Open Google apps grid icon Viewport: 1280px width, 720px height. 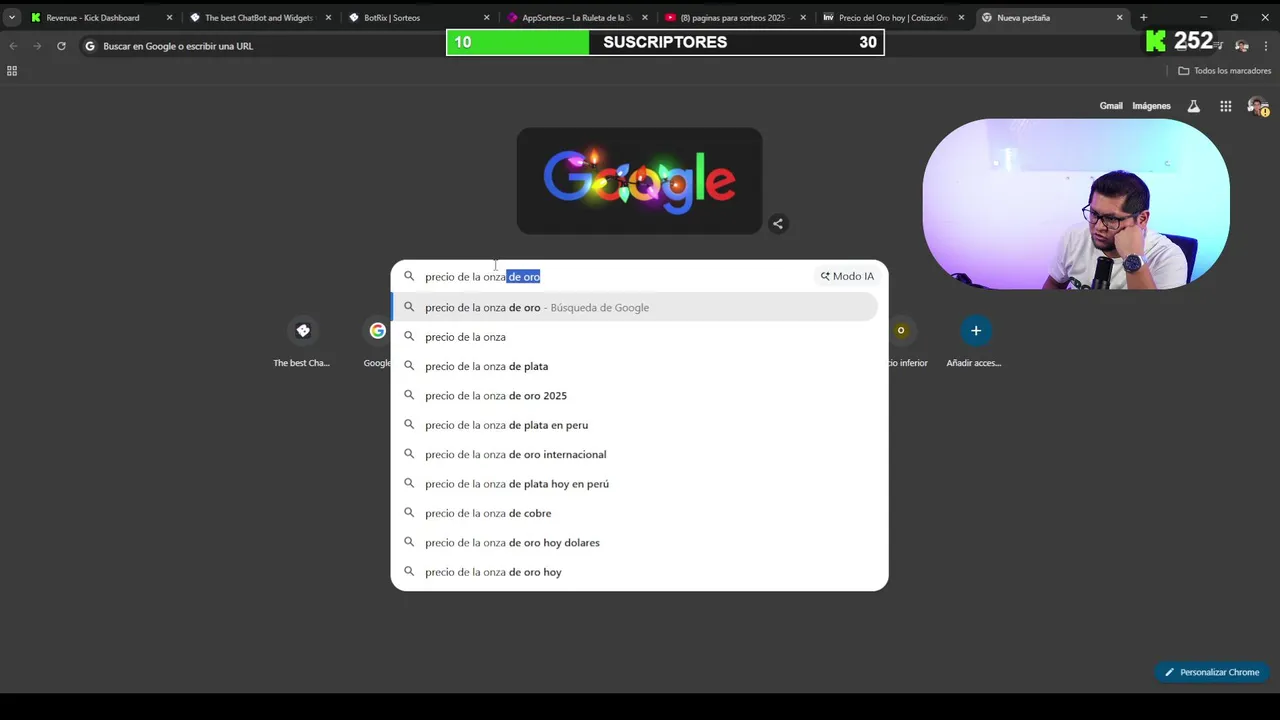point(1225,106)
